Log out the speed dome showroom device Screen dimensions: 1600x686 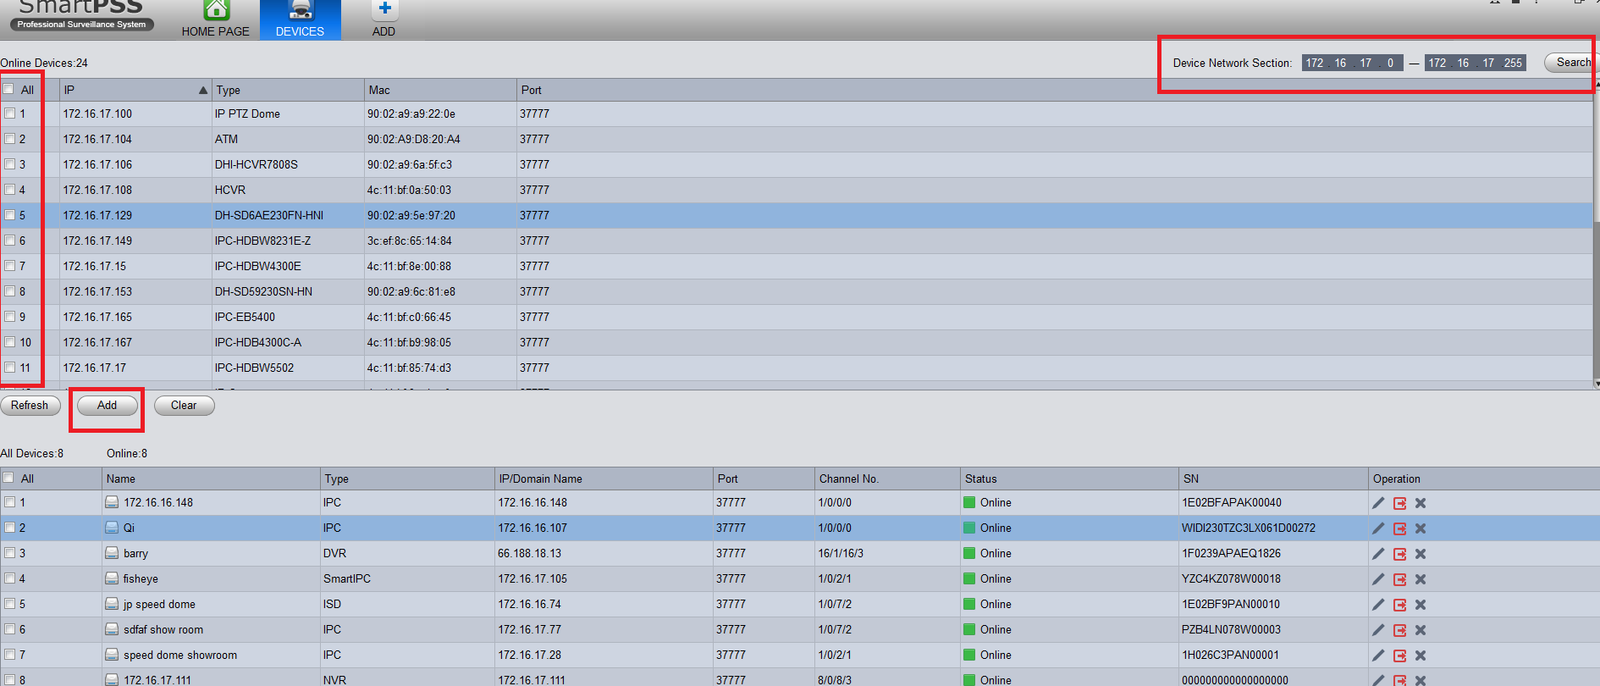[1400, 655]
